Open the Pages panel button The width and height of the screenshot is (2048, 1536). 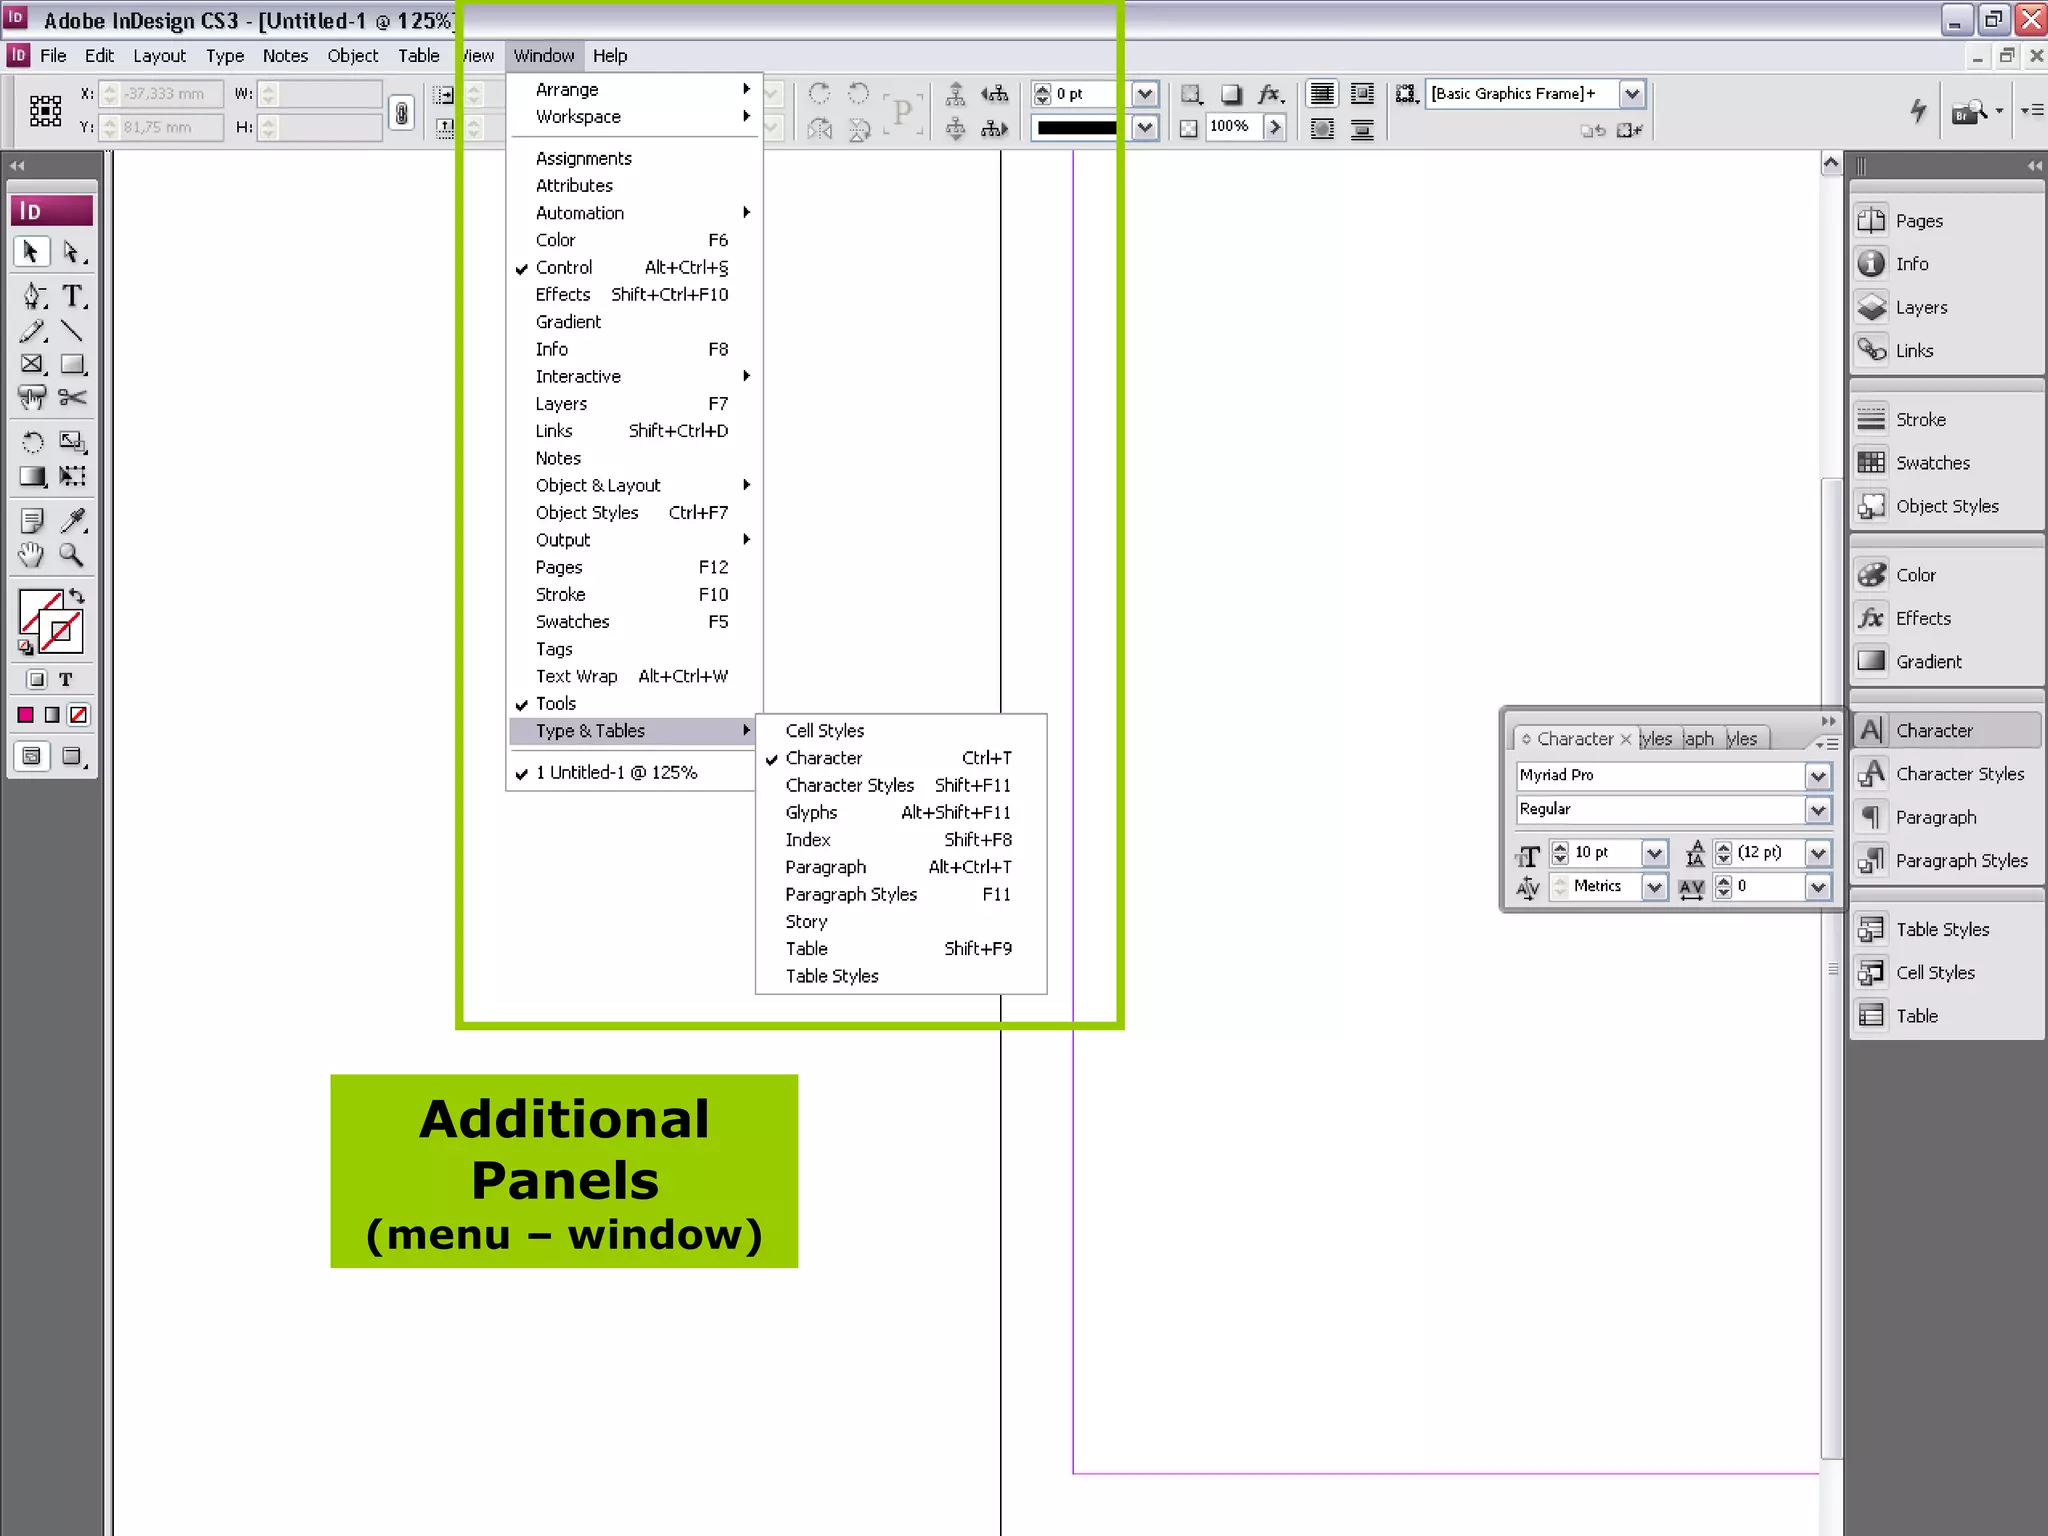tap(1946, 221)
